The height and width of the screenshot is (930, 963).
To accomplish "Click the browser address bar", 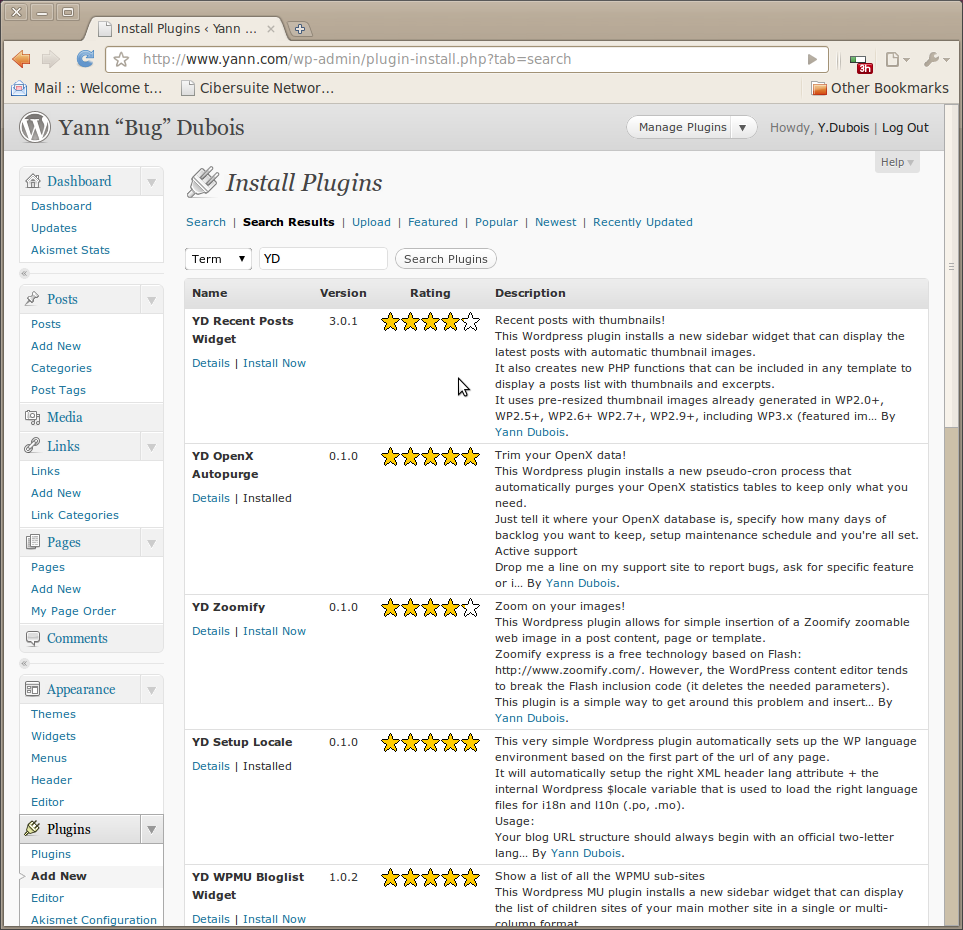I will 467,60.
